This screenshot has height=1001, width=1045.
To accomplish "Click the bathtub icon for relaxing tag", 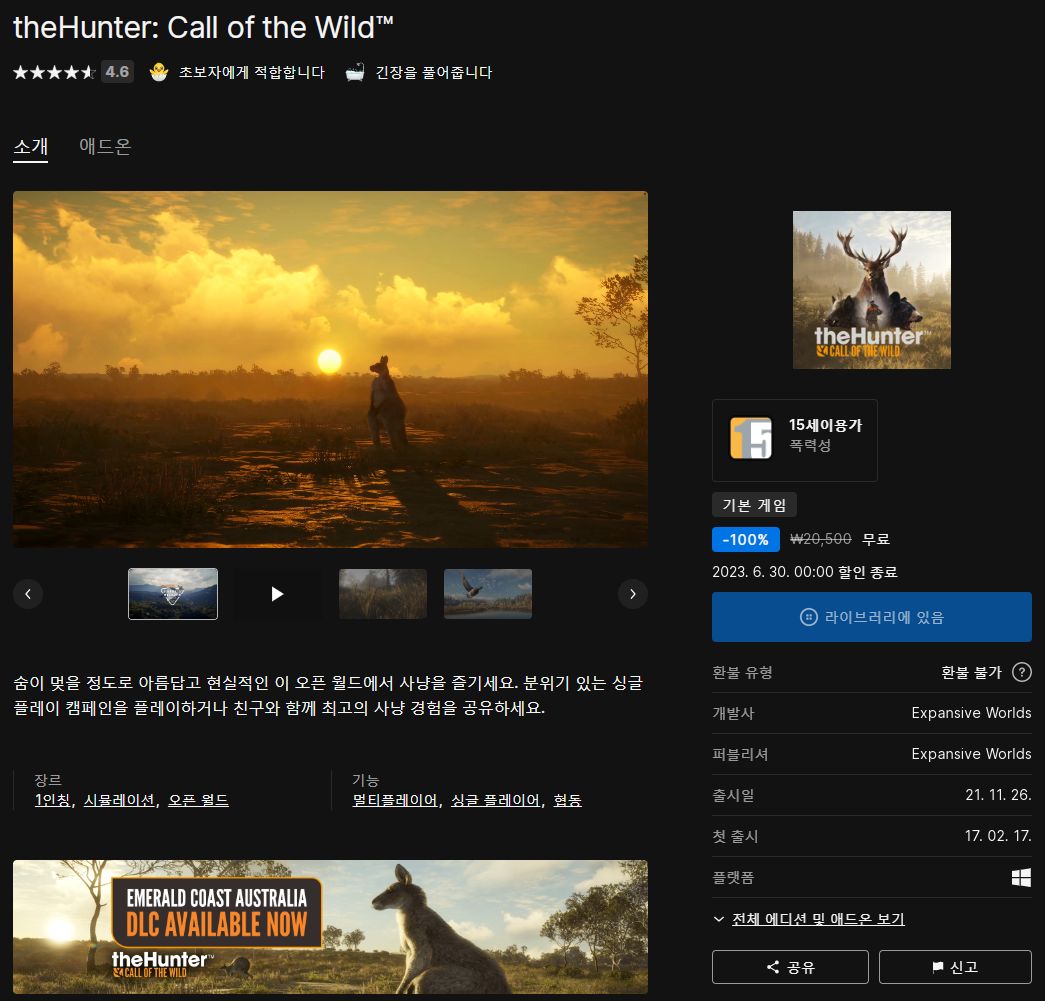I will coord(355,72).
